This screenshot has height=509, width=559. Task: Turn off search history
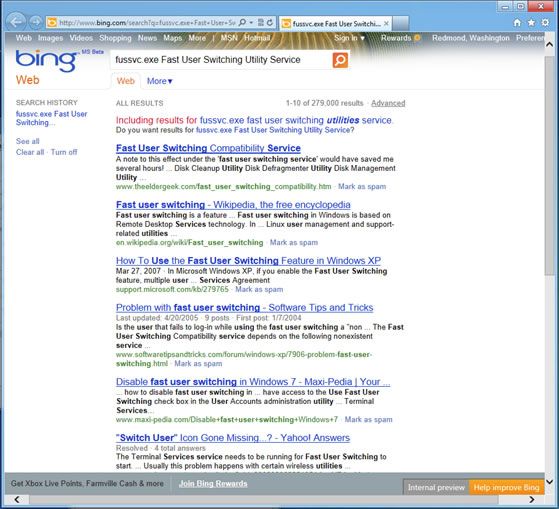(x=64, y=152)
